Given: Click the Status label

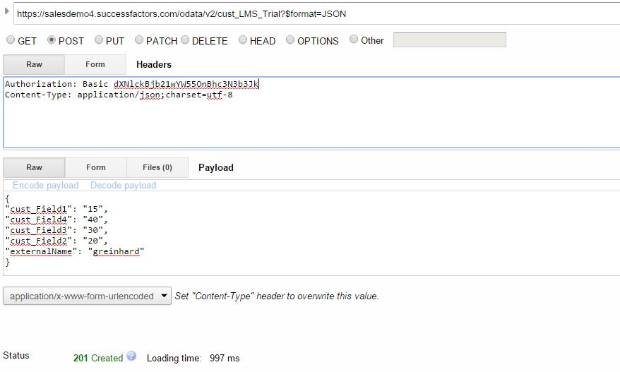Looking at the screenshot, I should tap(16, 355).
